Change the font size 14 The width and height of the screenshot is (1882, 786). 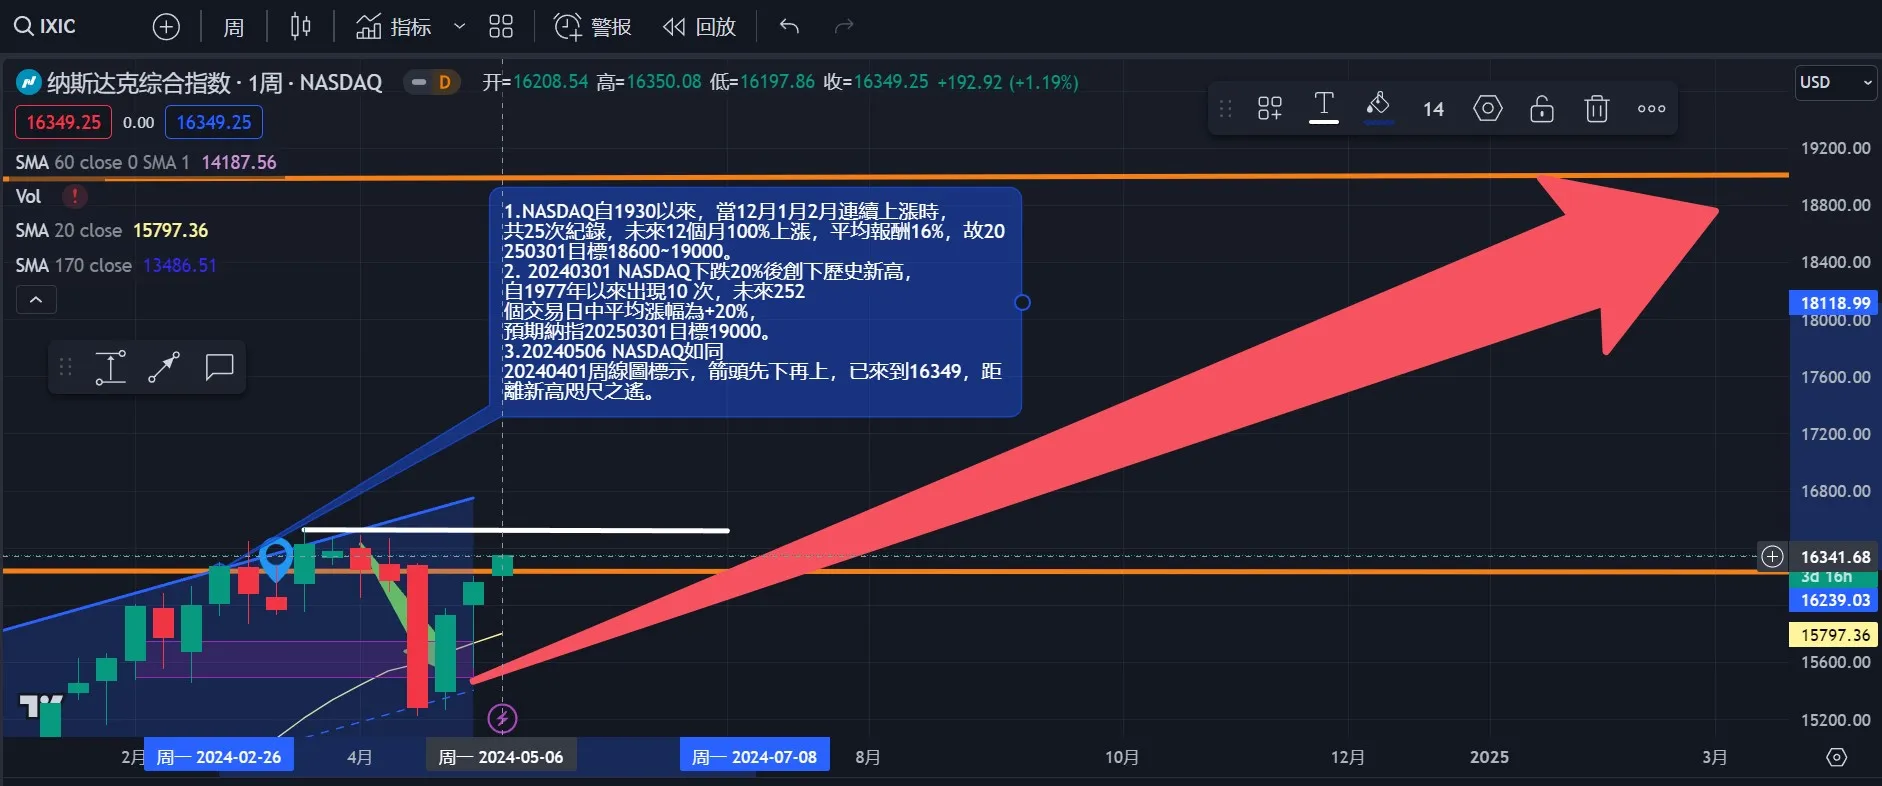click(x=1433, y=109)
